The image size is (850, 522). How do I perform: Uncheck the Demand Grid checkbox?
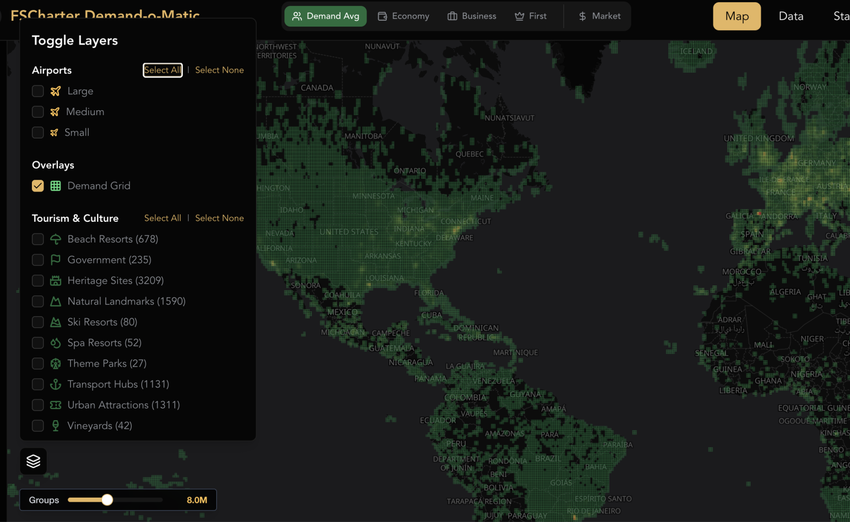38,186
